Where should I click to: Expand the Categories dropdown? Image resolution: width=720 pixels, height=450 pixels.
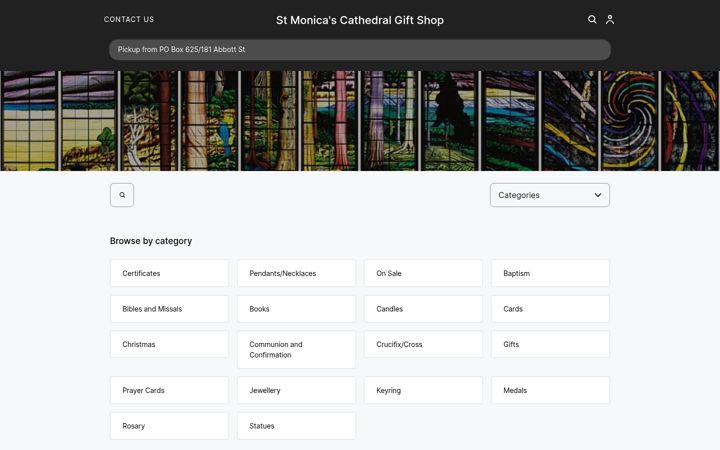pyautogui.click(x=550, y=195)
